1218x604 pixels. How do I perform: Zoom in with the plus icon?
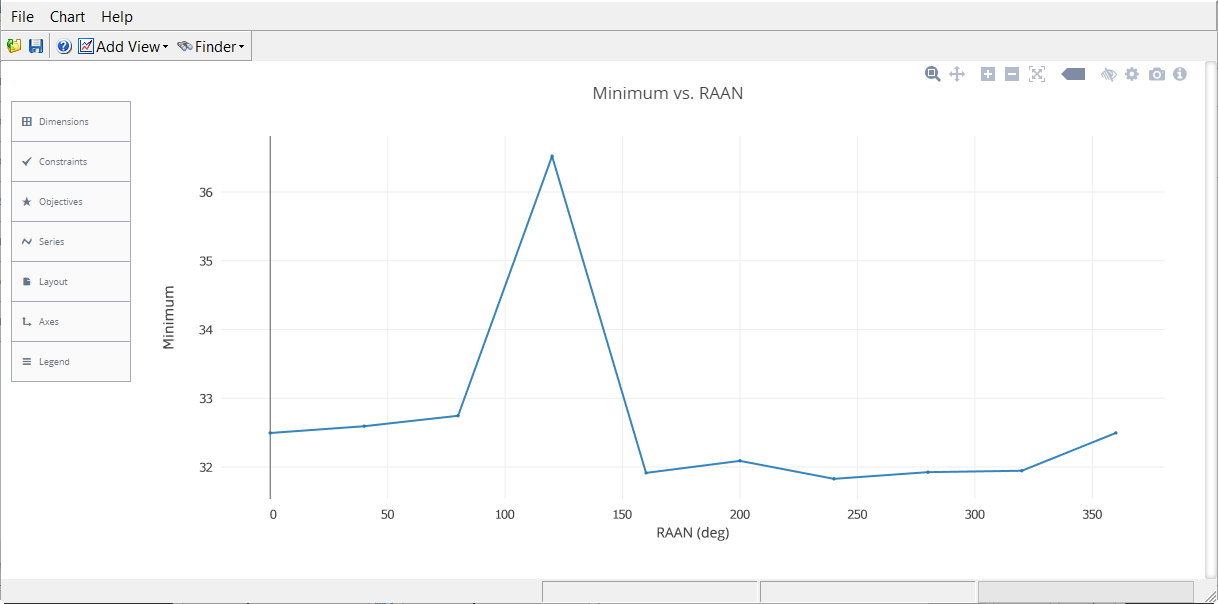(x=988, y=74)
